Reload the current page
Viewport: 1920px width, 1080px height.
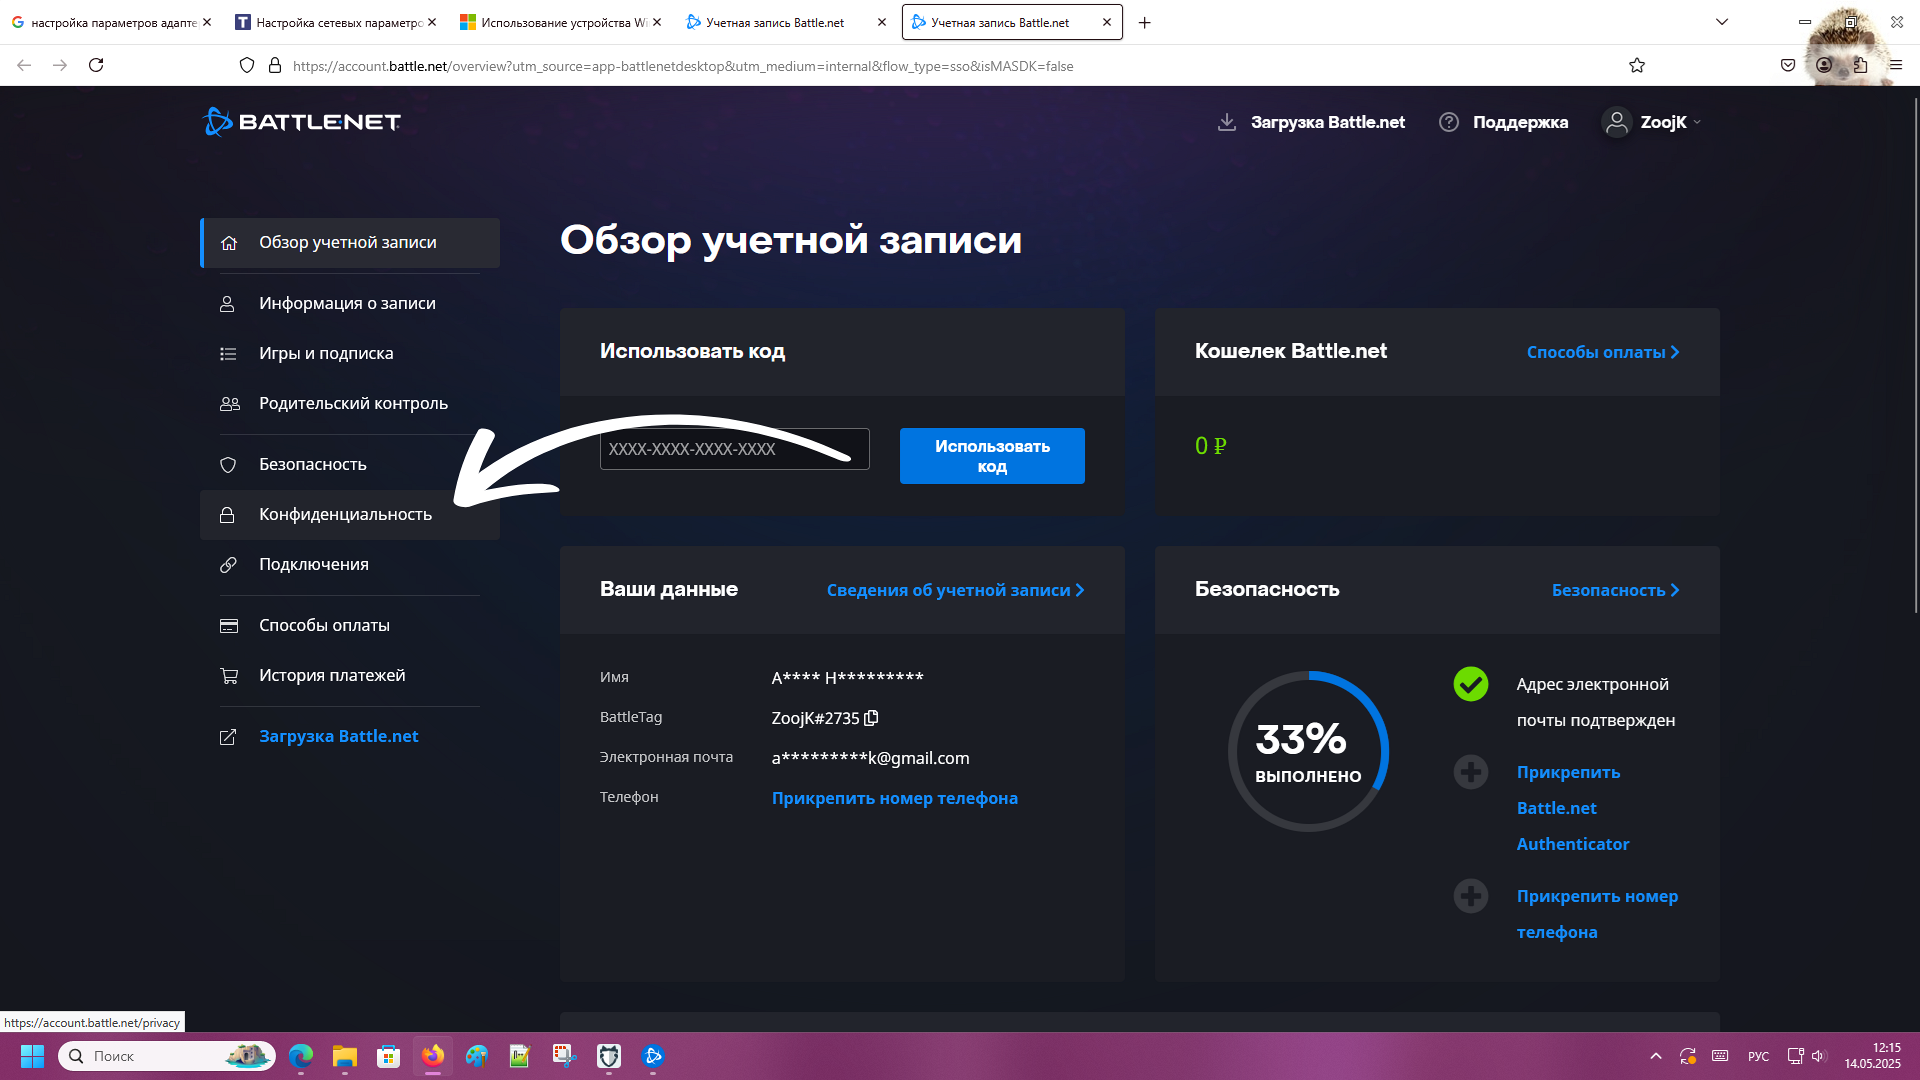(x=96, y=65)
